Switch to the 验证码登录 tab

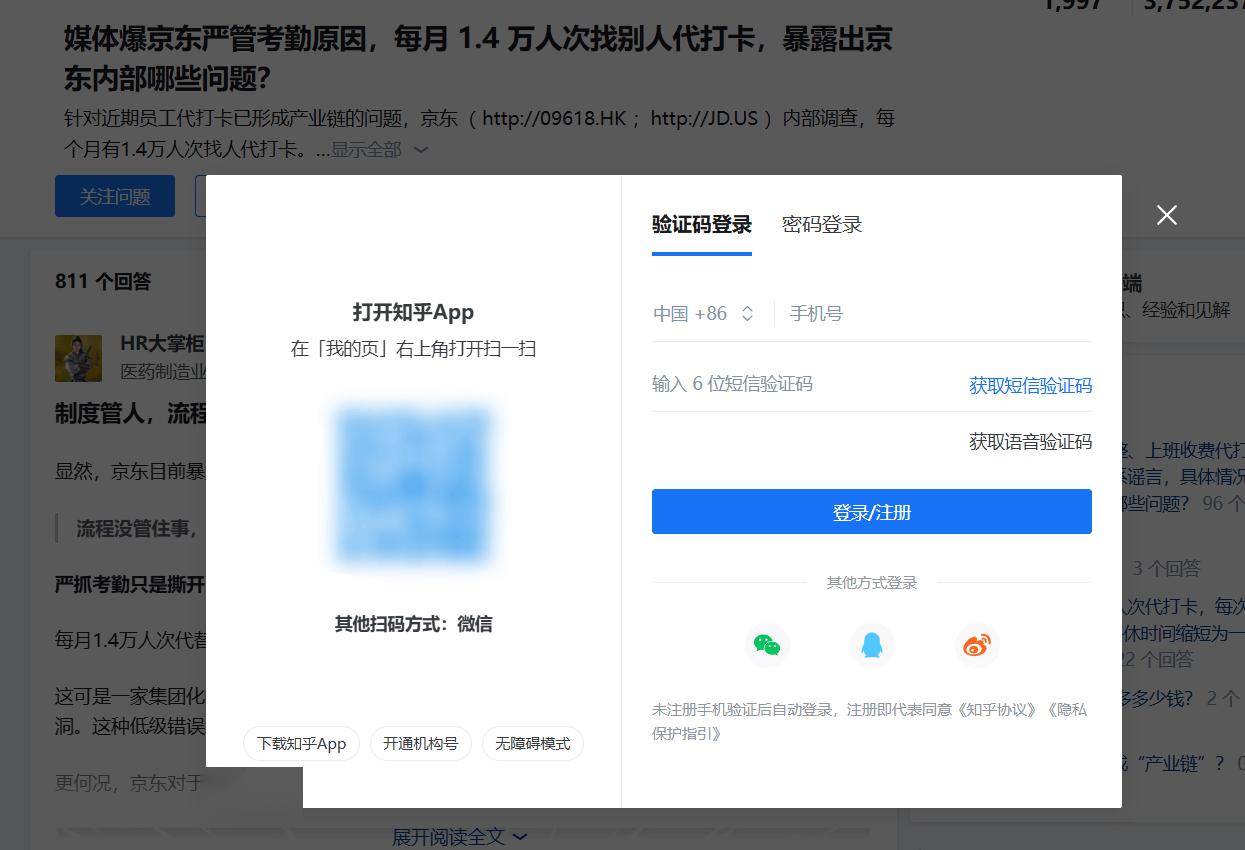(702, 224)
